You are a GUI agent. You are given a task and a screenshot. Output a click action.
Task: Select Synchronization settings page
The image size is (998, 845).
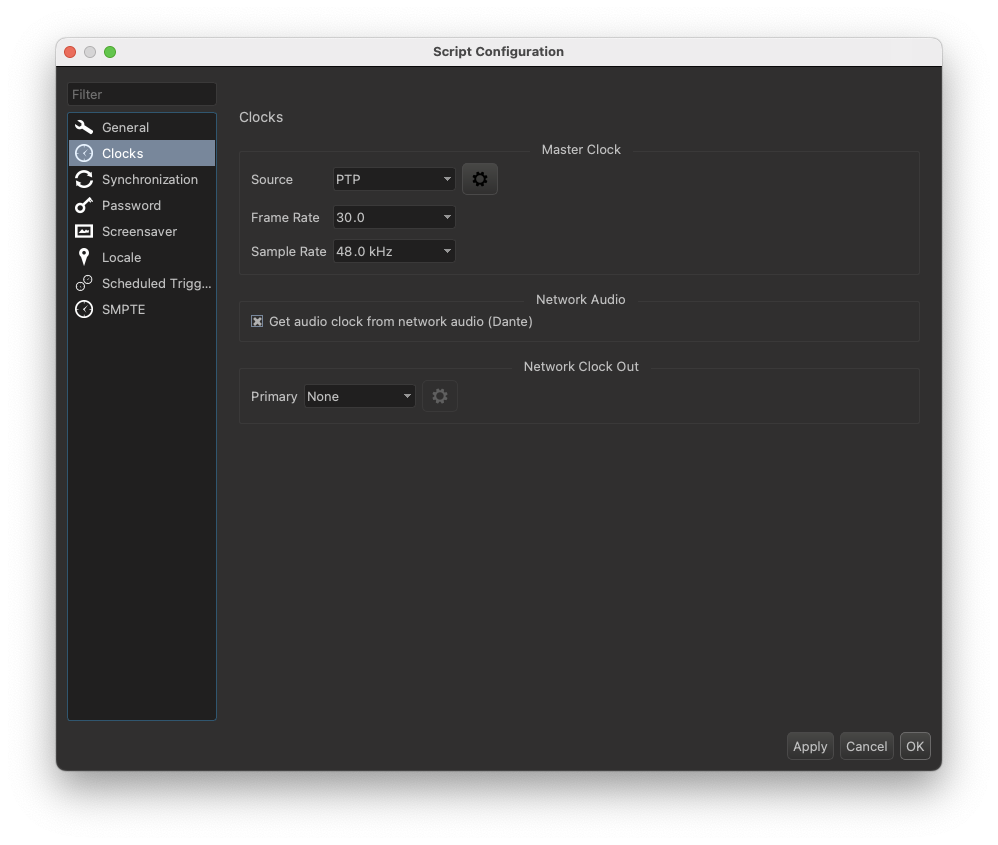142,179
